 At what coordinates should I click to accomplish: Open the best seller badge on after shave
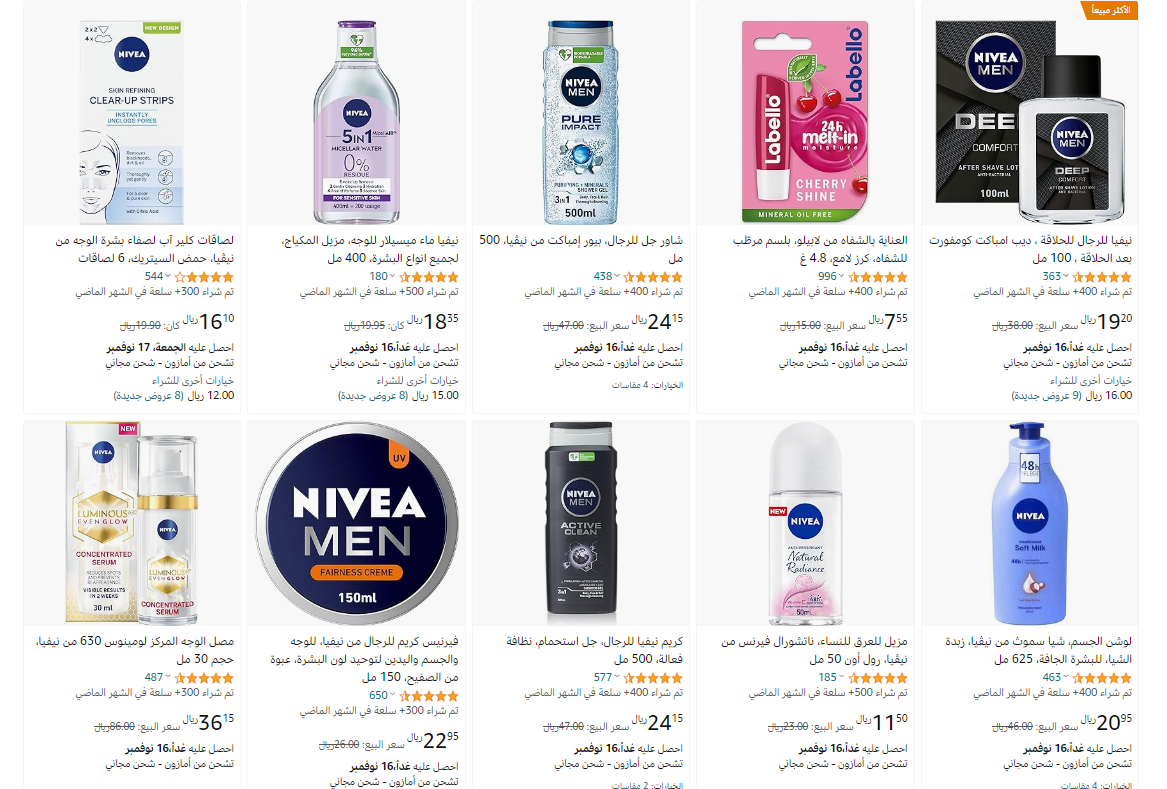pyautogui.click(x=1110, y=10)
